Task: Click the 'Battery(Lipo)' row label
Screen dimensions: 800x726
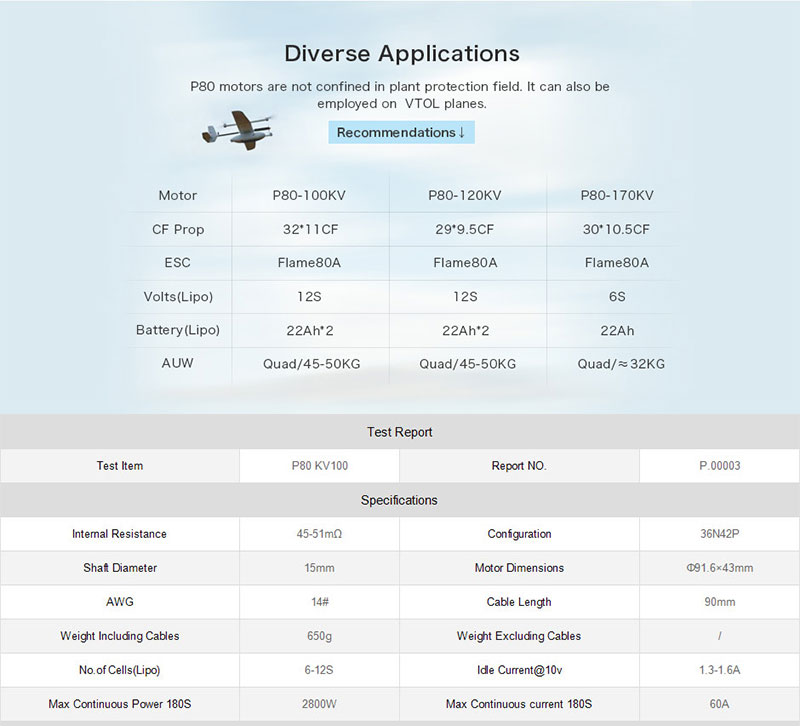Action: (178, 330)
